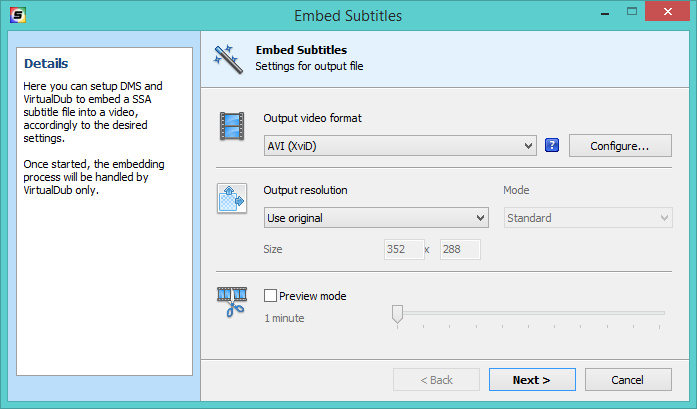Click the < Back button
697x409 pixels.
(436, 380)
